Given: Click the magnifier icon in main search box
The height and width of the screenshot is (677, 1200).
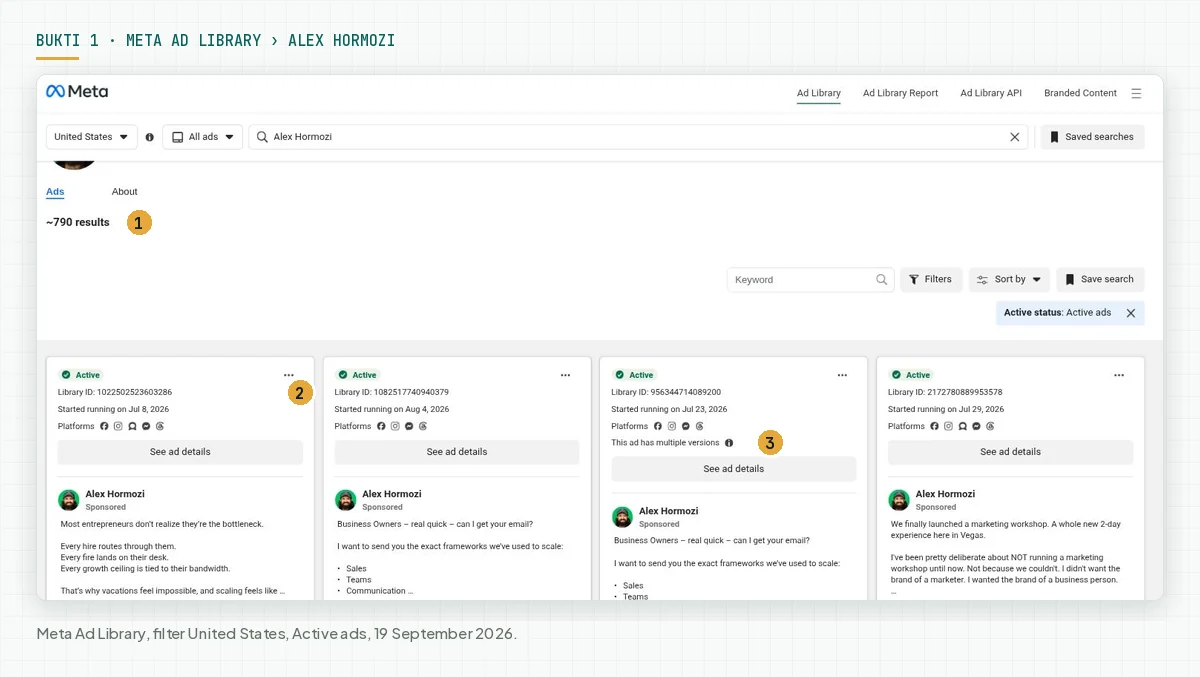Looking at the screenshot, I should coord(262,137).
